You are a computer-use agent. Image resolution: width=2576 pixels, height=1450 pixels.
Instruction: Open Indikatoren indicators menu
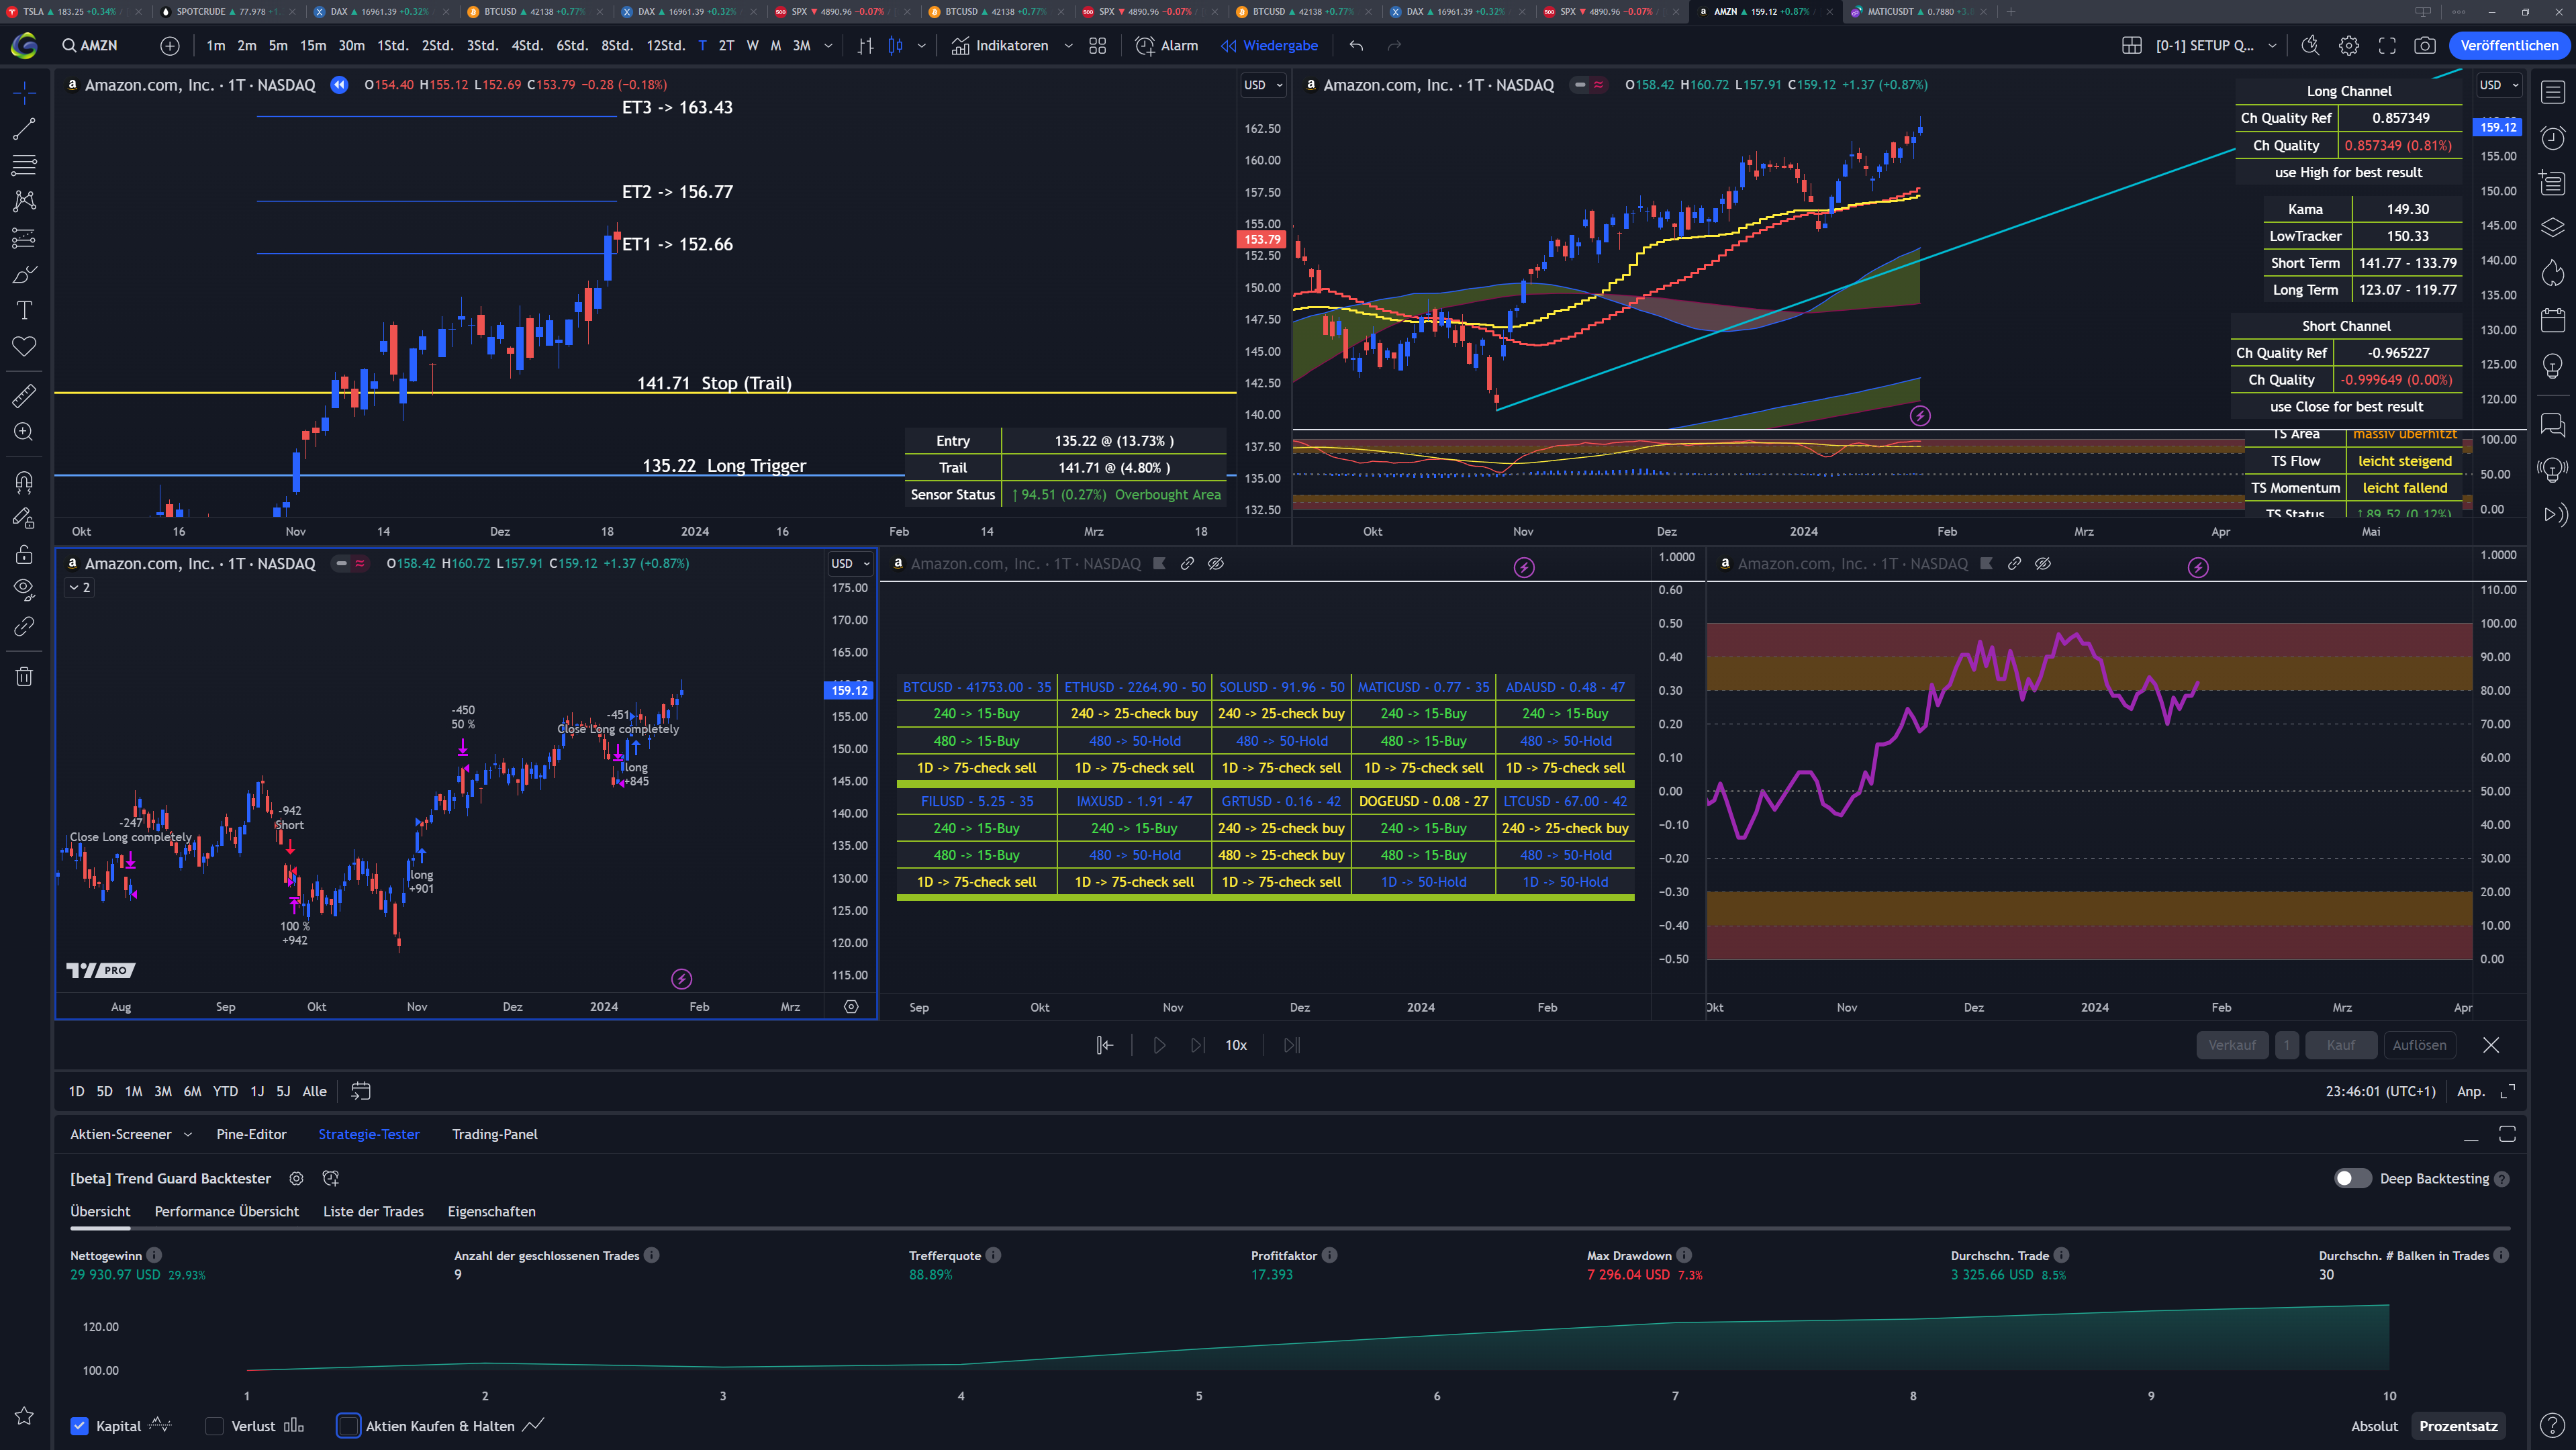point(999,45)
